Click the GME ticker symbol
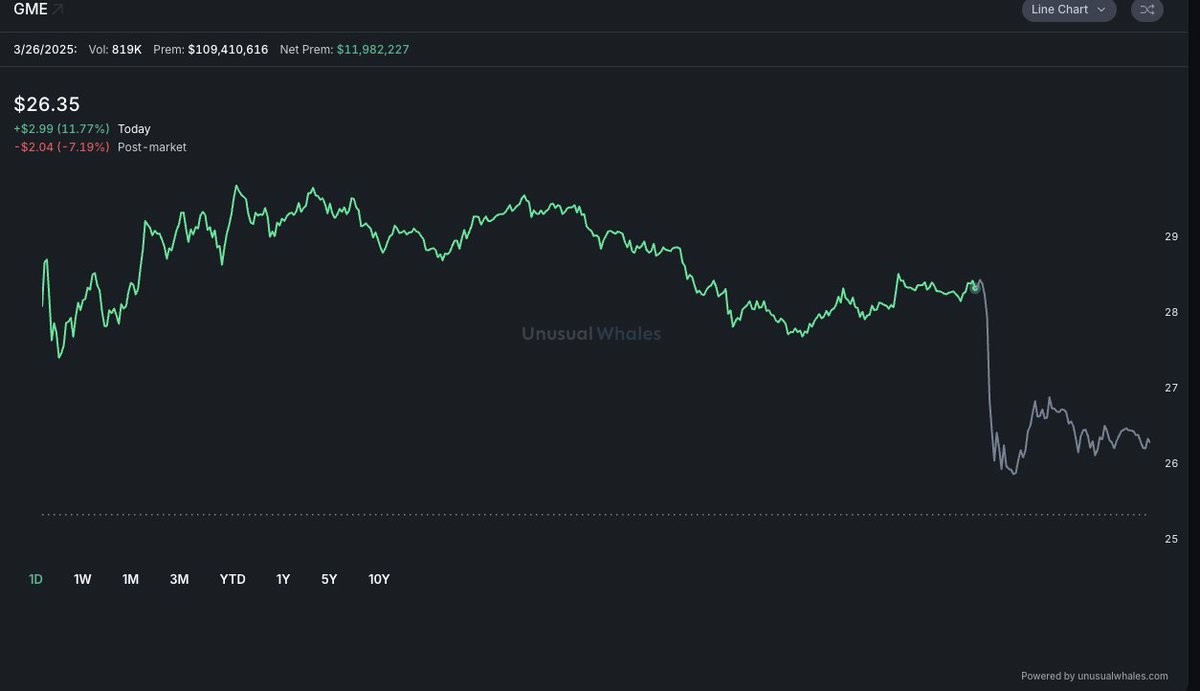The width and height of the screenshot is (1200, 691). (30, 10)
